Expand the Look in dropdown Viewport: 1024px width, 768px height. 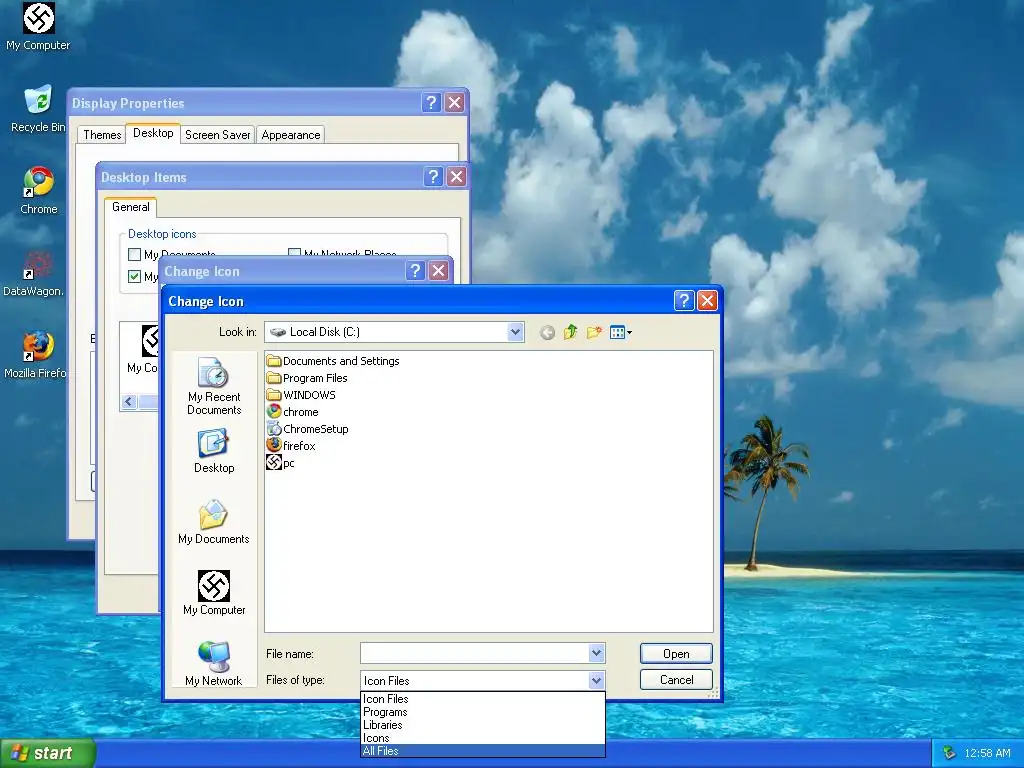[x=515, y=332]
